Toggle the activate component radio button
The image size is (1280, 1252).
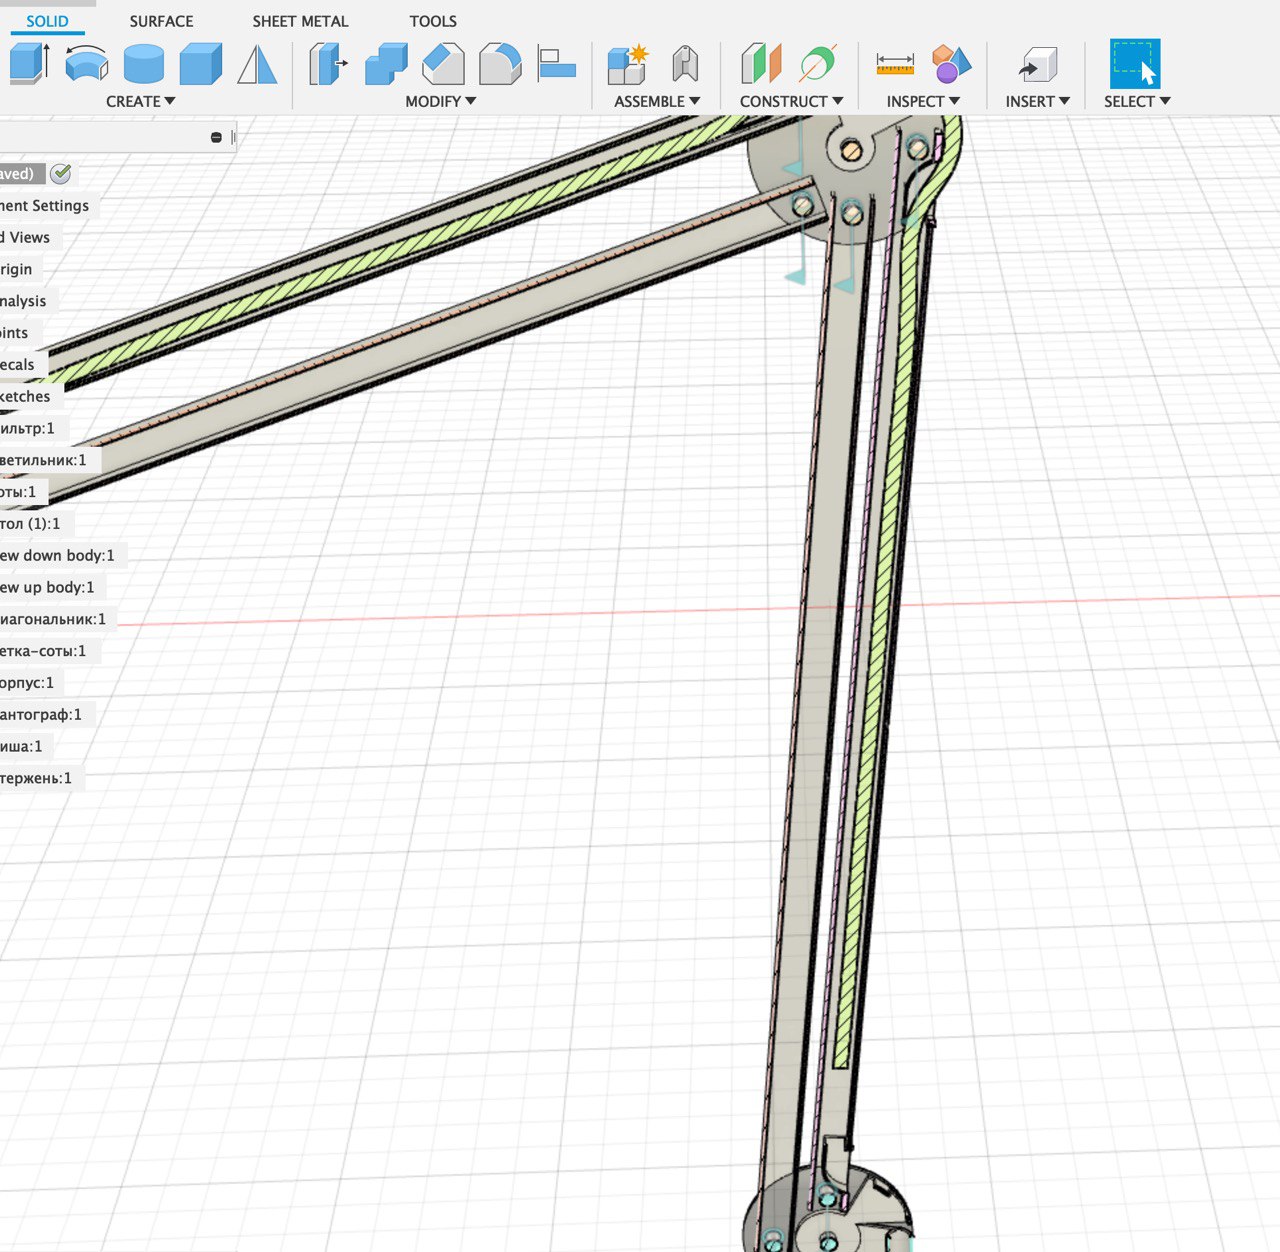click(61, 174)
